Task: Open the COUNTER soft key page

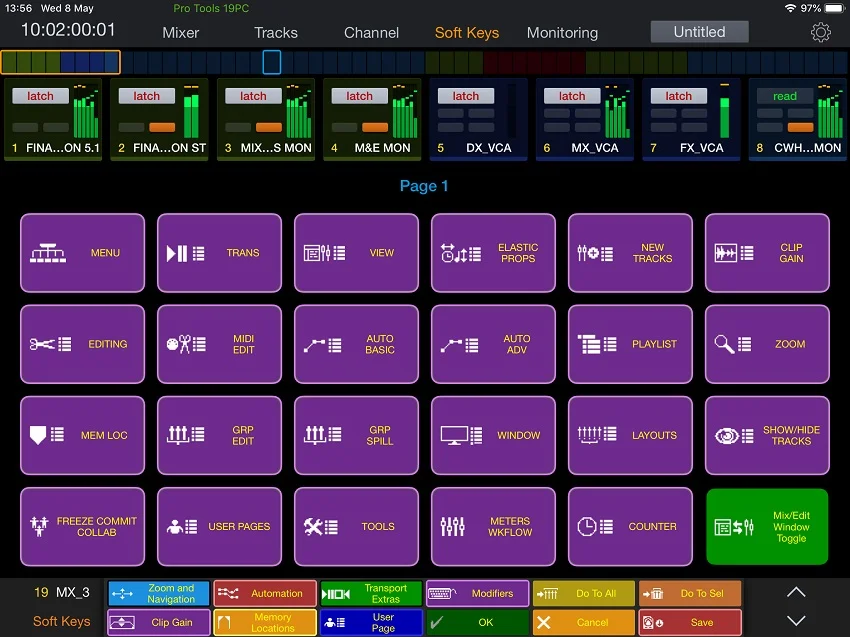Action: click(x=630, y=526)
